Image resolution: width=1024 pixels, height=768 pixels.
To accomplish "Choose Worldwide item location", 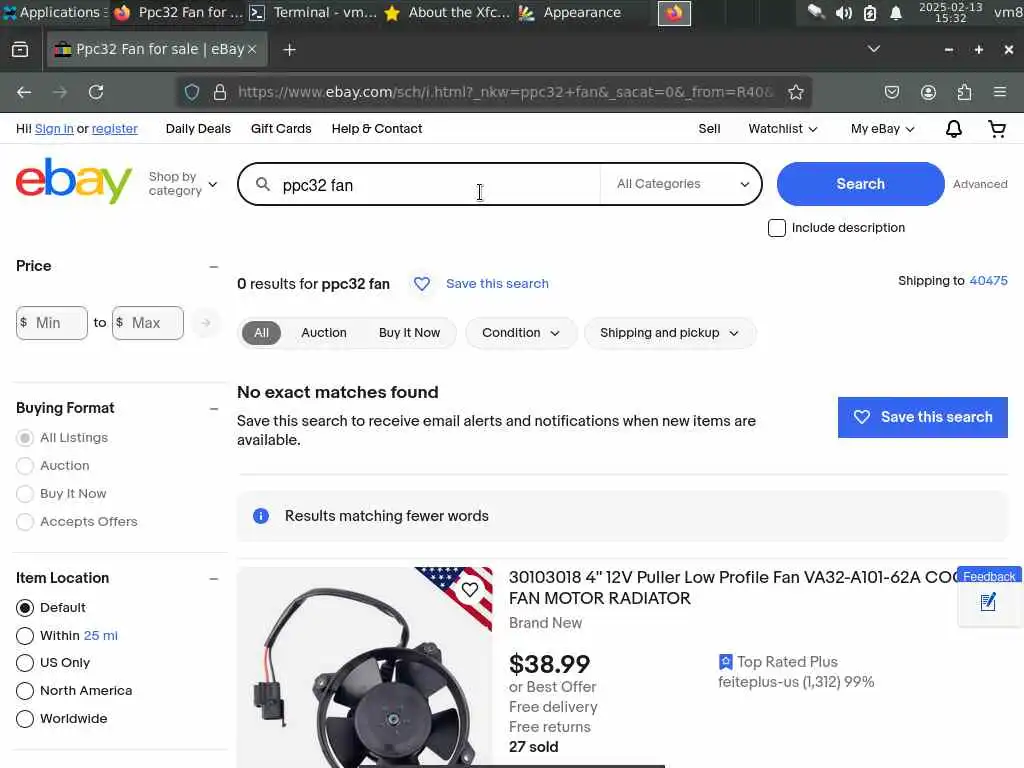I will pos(25,719).
